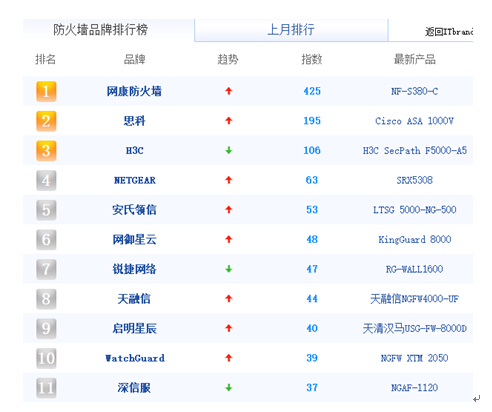Screen dimensions: 492x412
Task: Open the 思科 brand link
Action: pos(134,121)
